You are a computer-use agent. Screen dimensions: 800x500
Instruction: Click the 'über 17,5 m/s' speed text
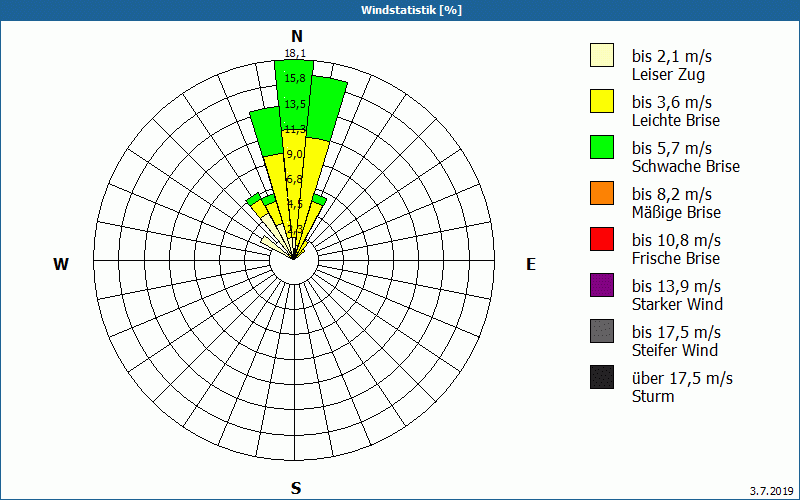tap(682, 378)
